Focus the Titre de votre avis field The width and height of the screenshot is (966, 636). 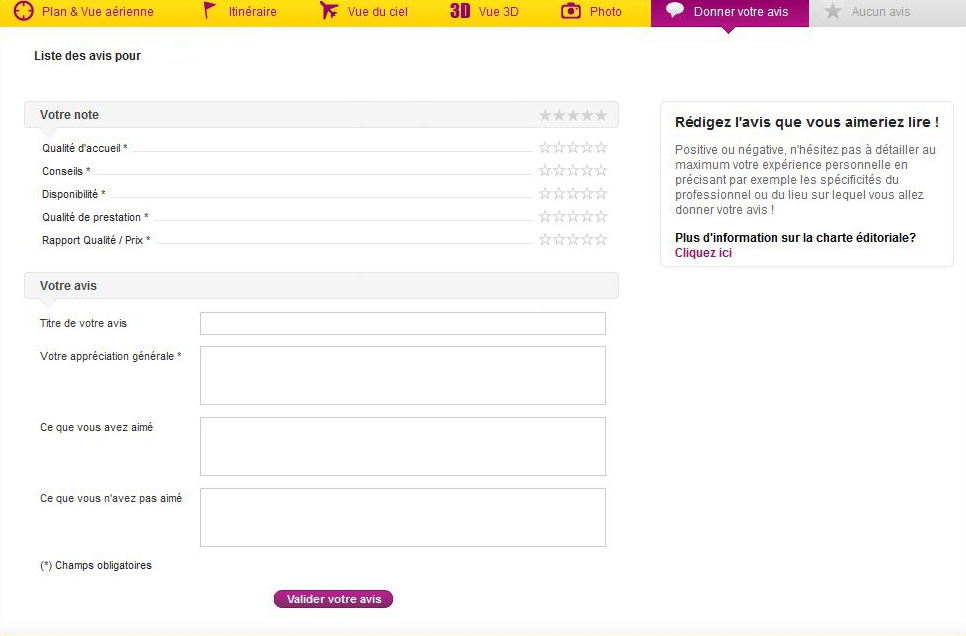pyautogui.click(x=402, y=323)
